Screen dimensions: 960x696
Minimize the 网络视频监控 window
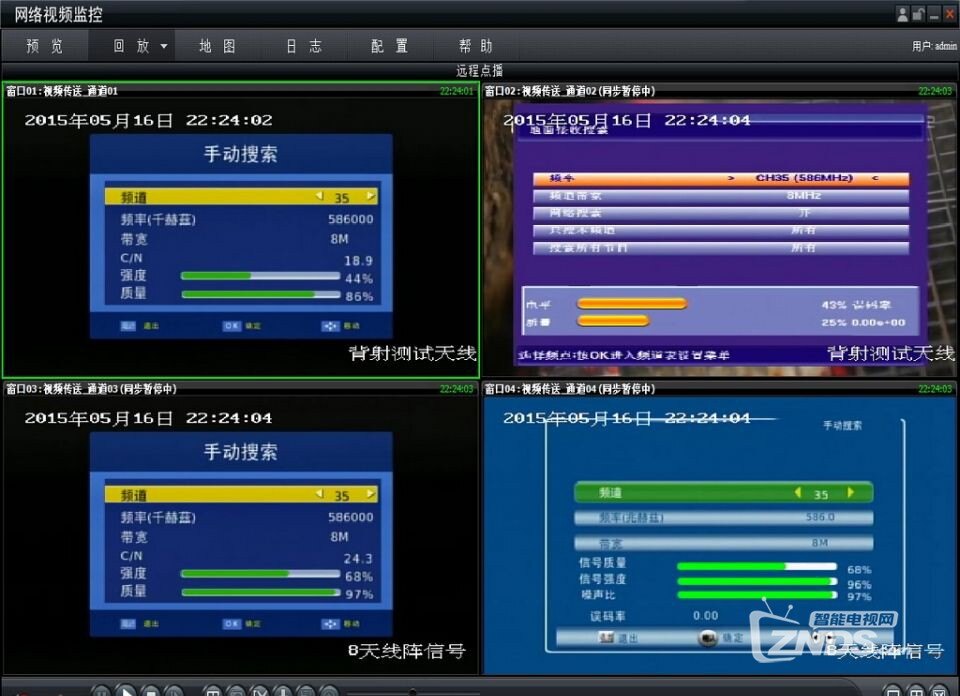pos(934,14)
